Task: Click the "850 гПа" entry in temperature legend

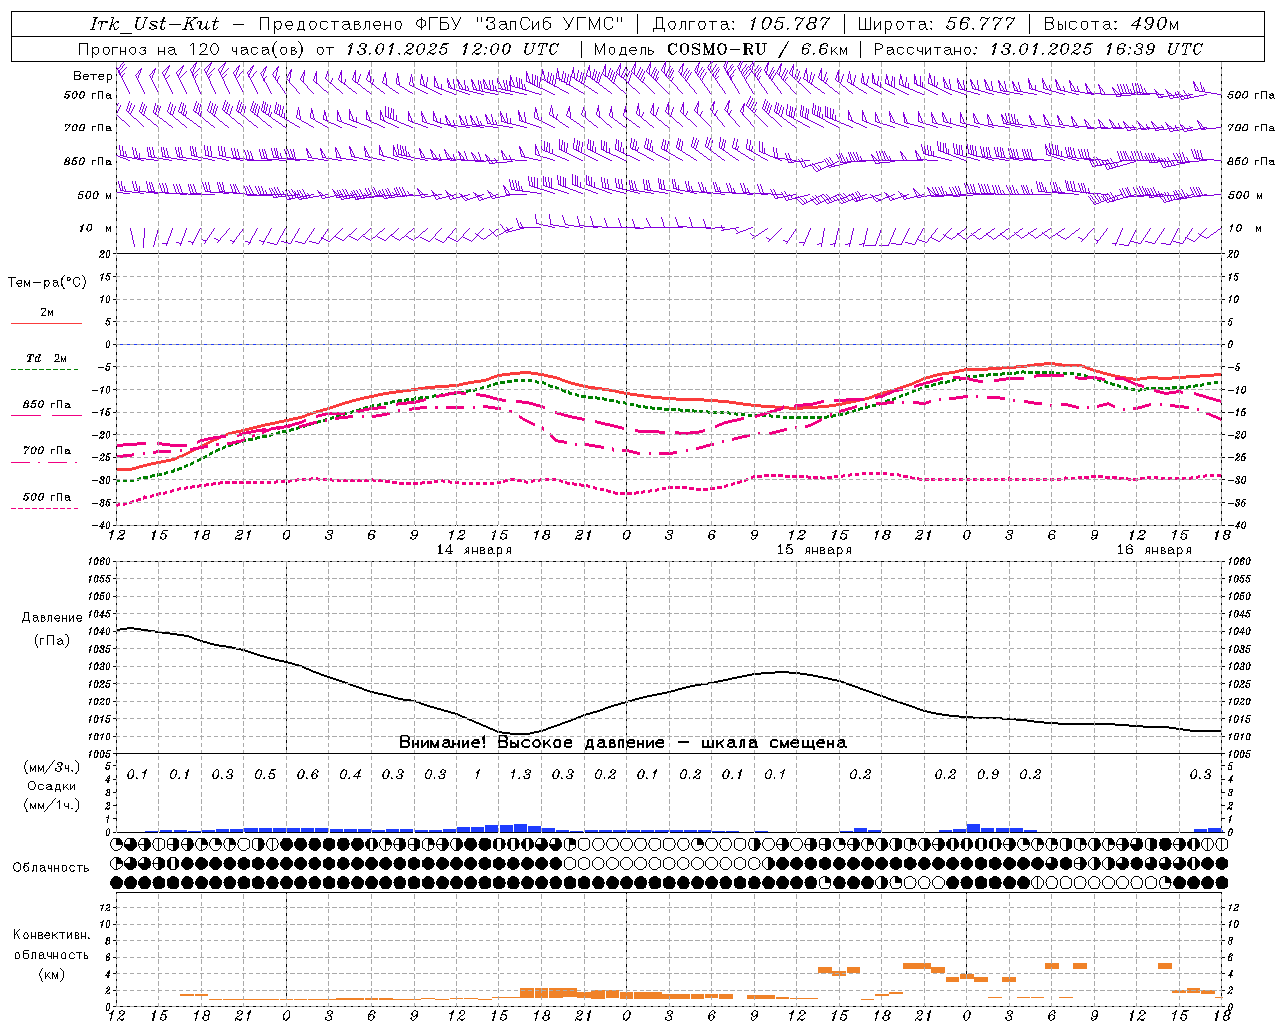Action: [47, 405]
